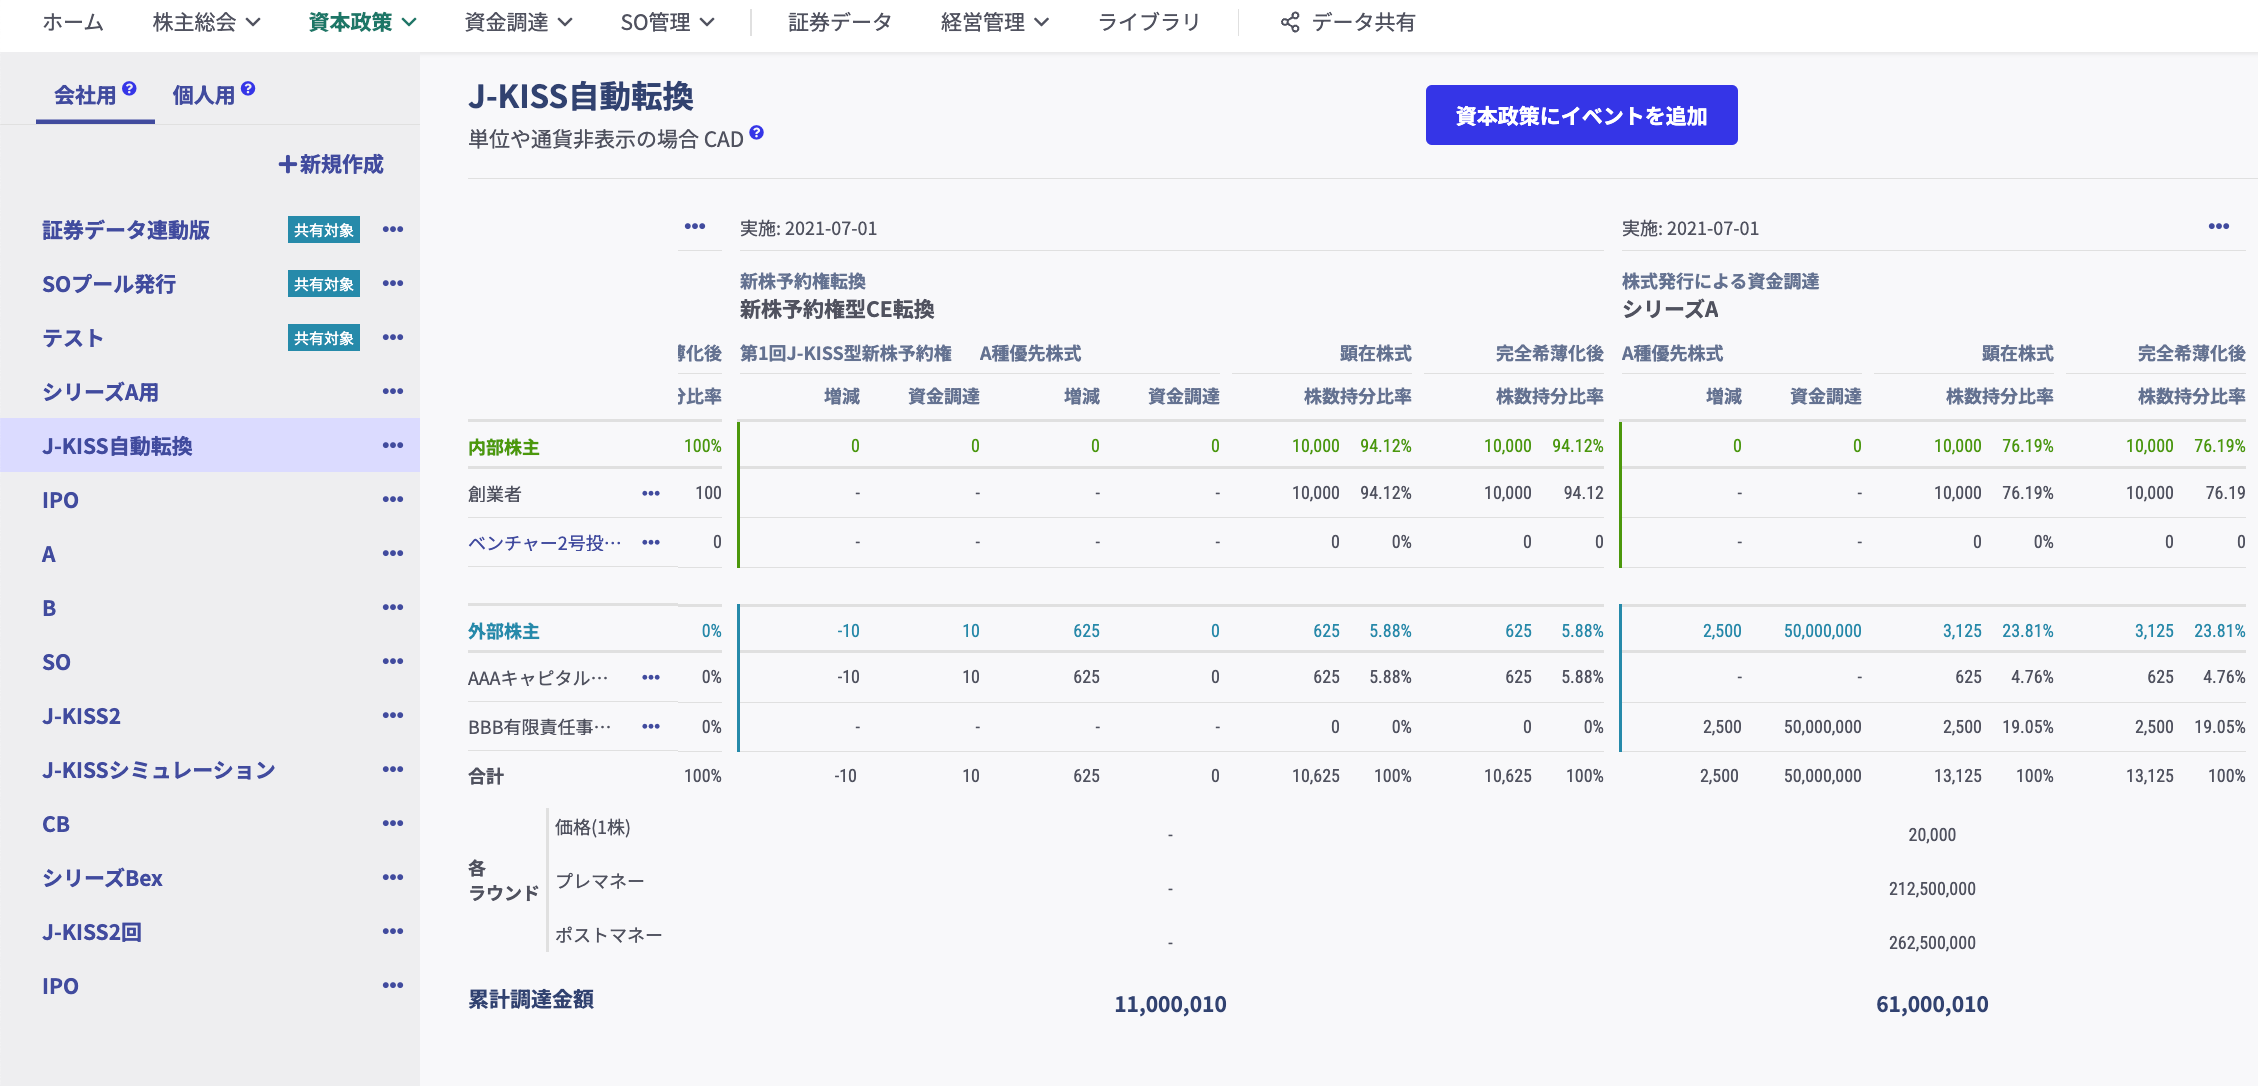The image size is (2258, 1086).
Task: Click 資本政策にイベントを追加 button
Action: (x=1581, y=115)
